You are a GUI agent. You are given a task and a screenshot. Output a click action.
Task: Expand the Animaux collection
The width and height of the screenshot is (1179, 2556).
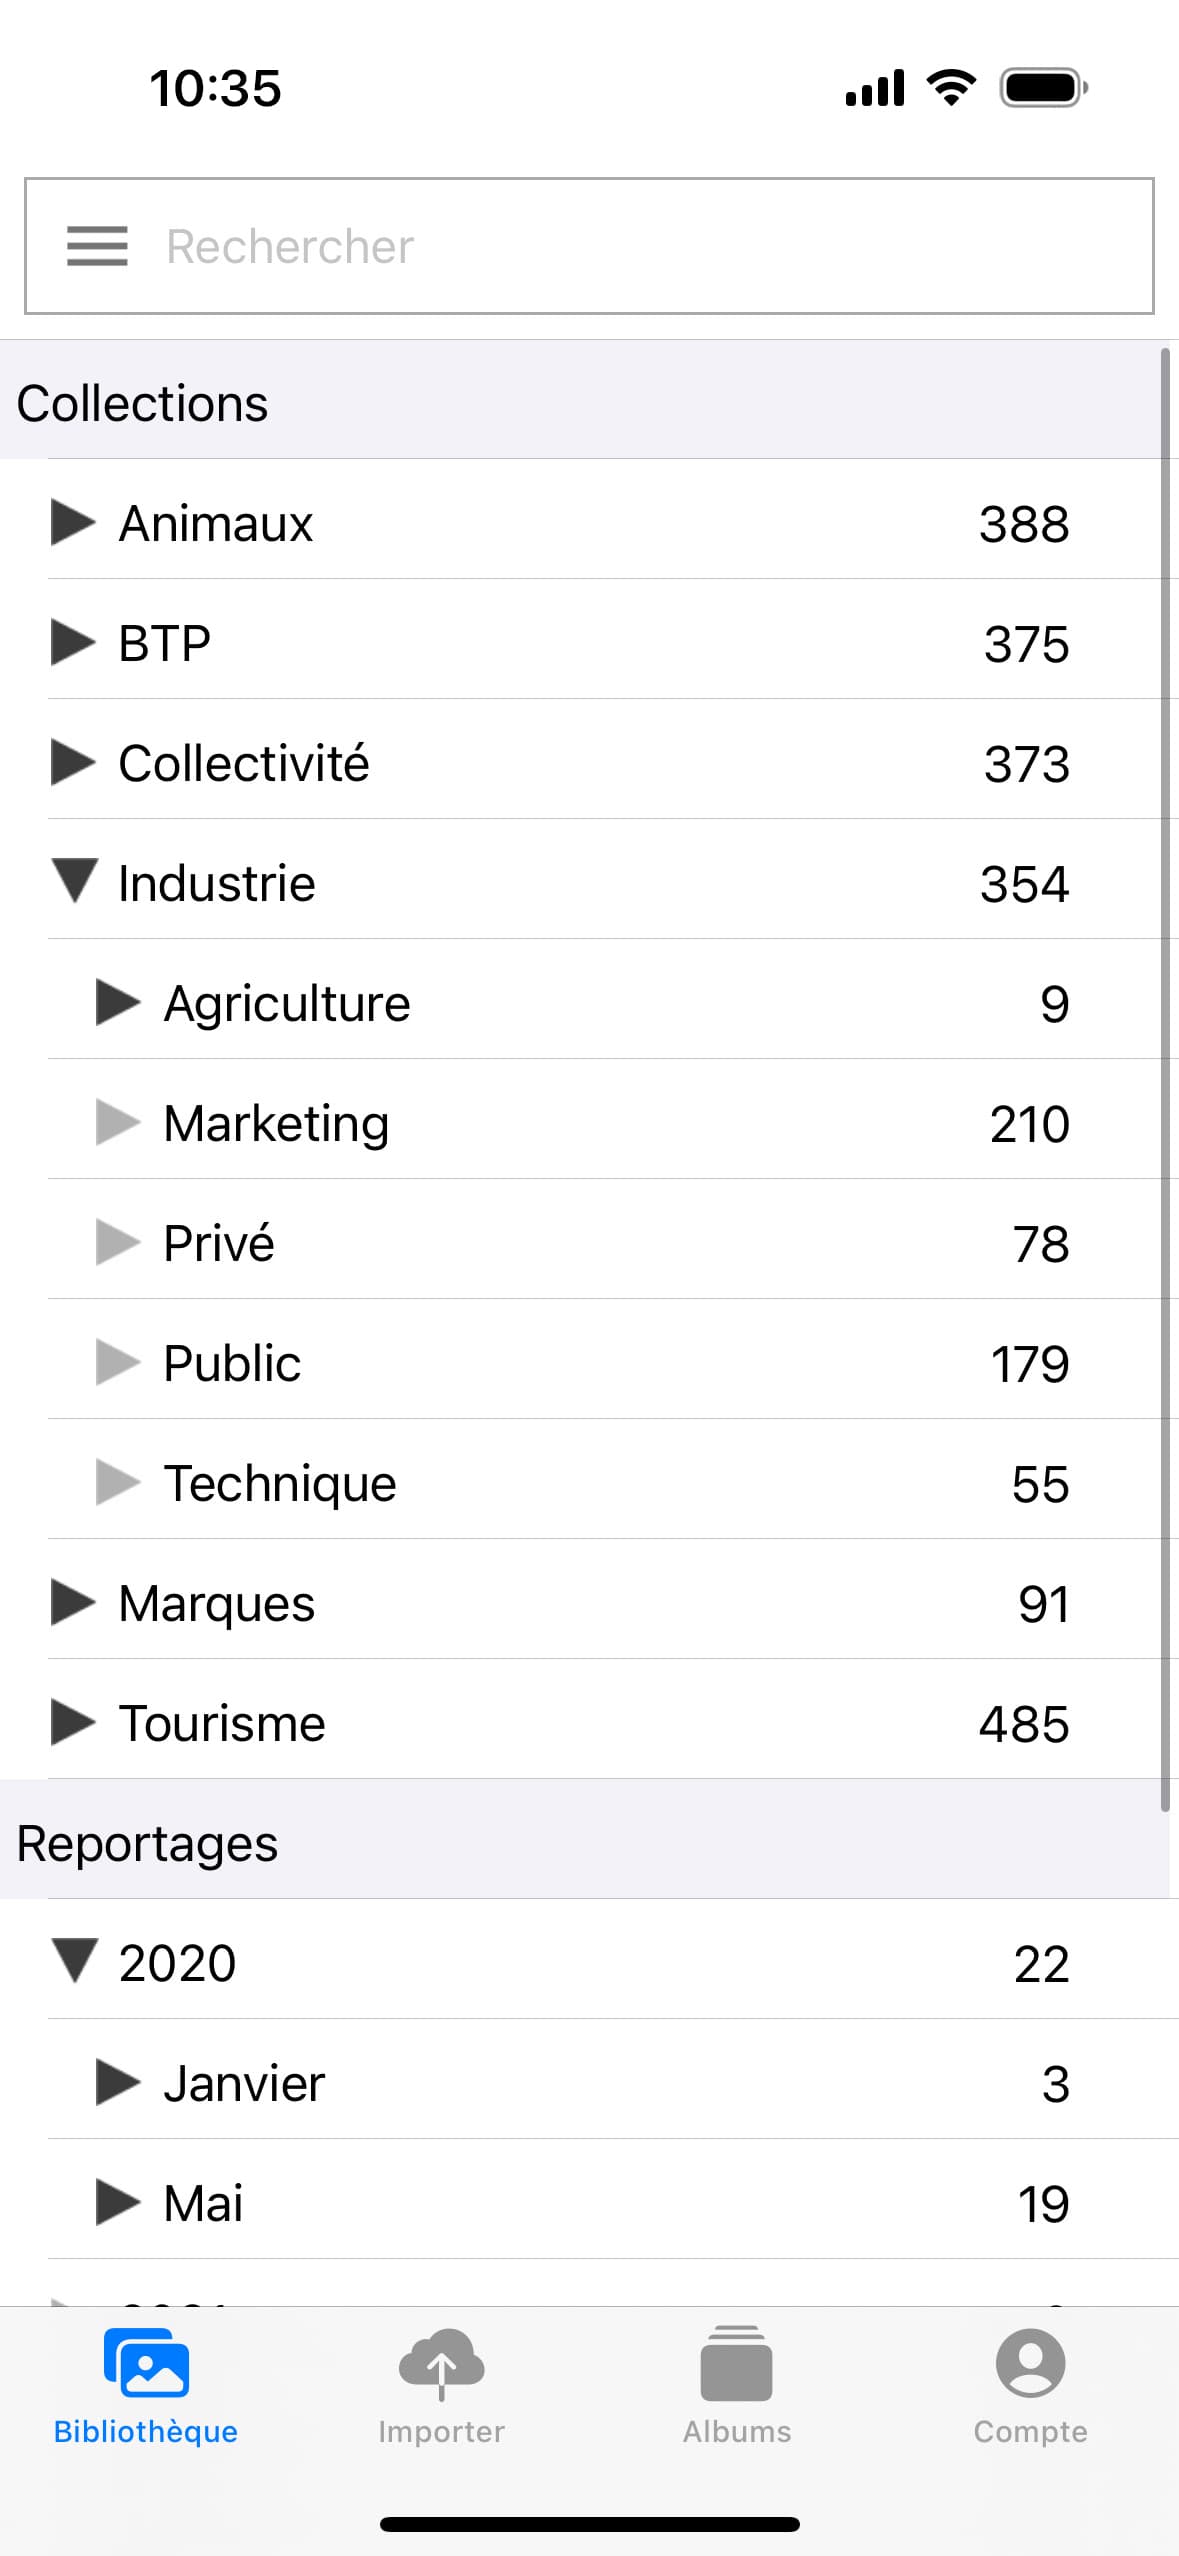click(x=73, y=522)
